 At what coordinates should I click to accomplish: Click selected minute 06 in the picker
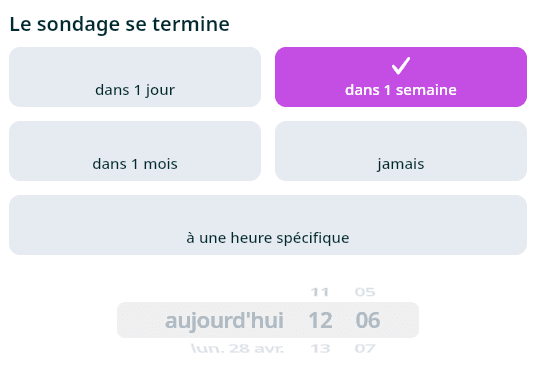pos(368,321)
